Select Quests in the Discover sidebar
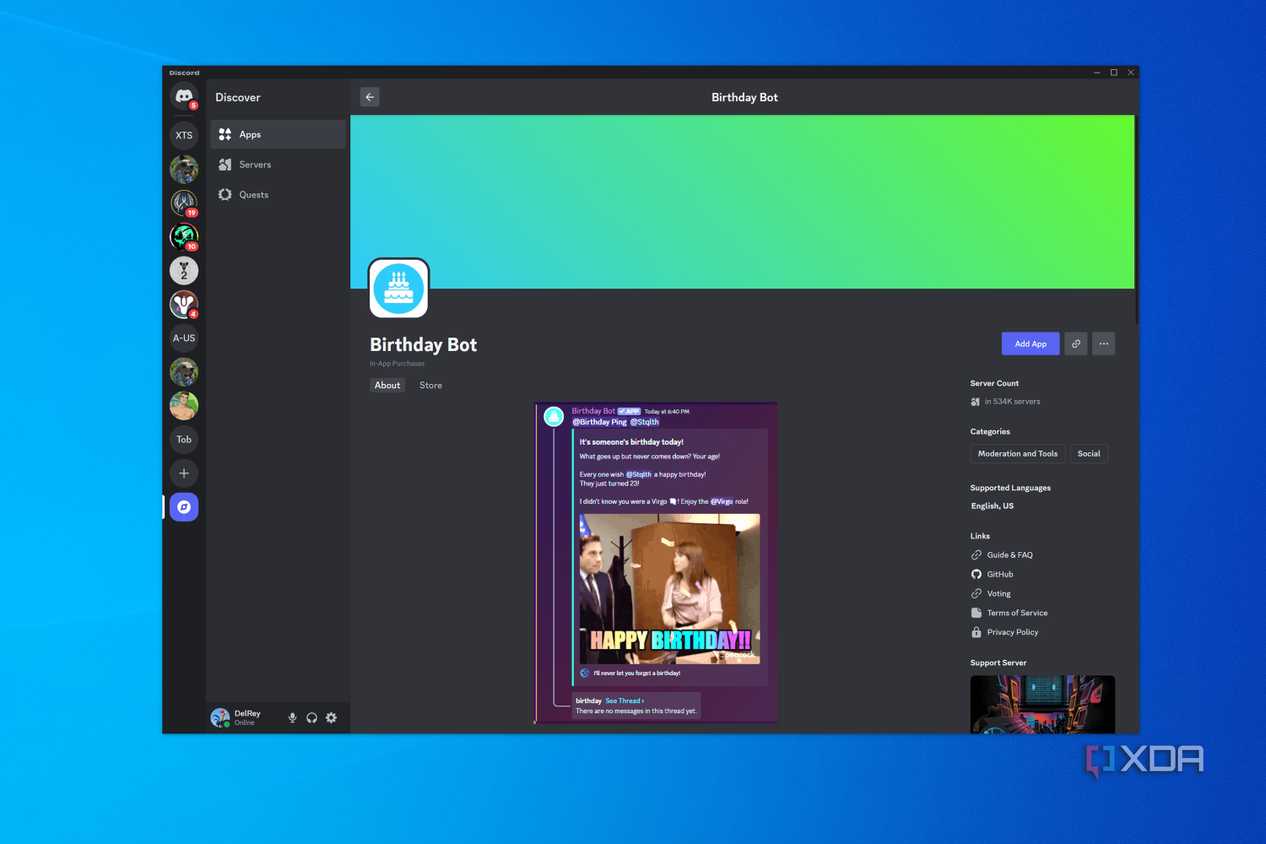Screen dimensions: 1266x844 point(278,195)
